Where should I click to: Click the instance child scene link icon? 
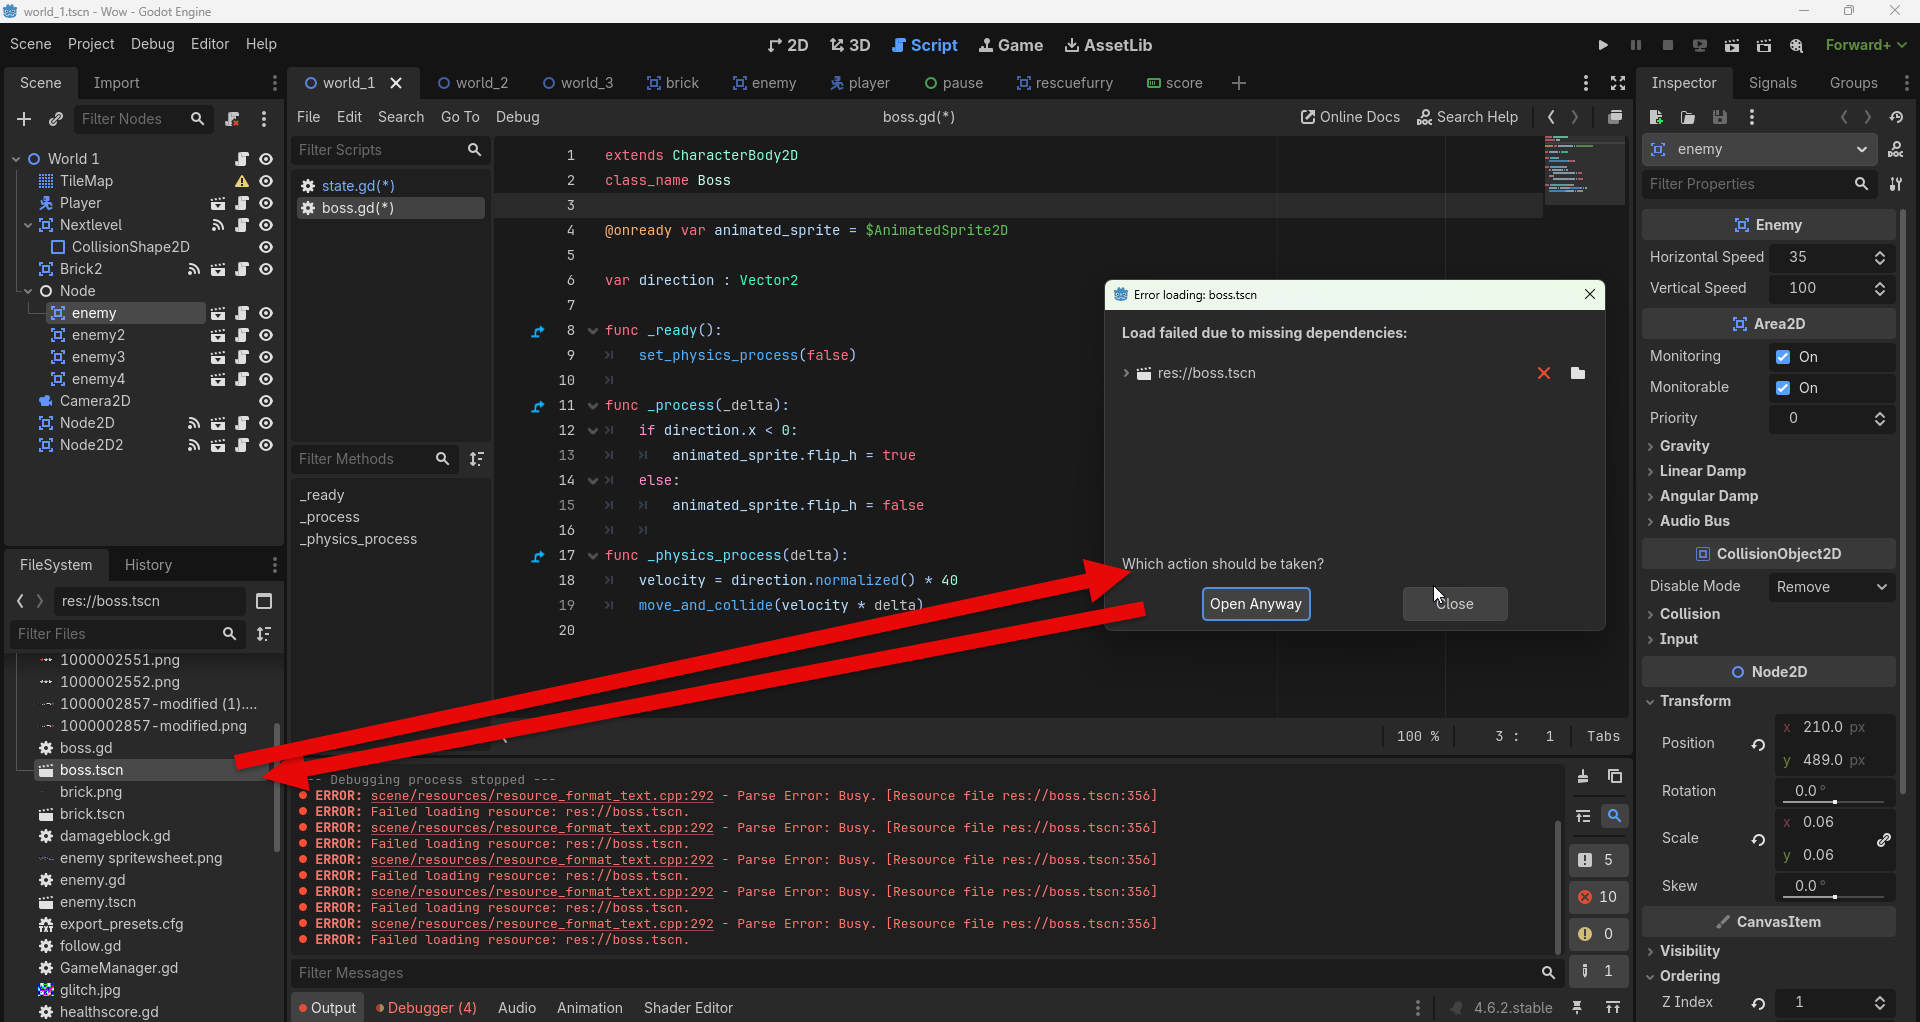click(56, 119)
